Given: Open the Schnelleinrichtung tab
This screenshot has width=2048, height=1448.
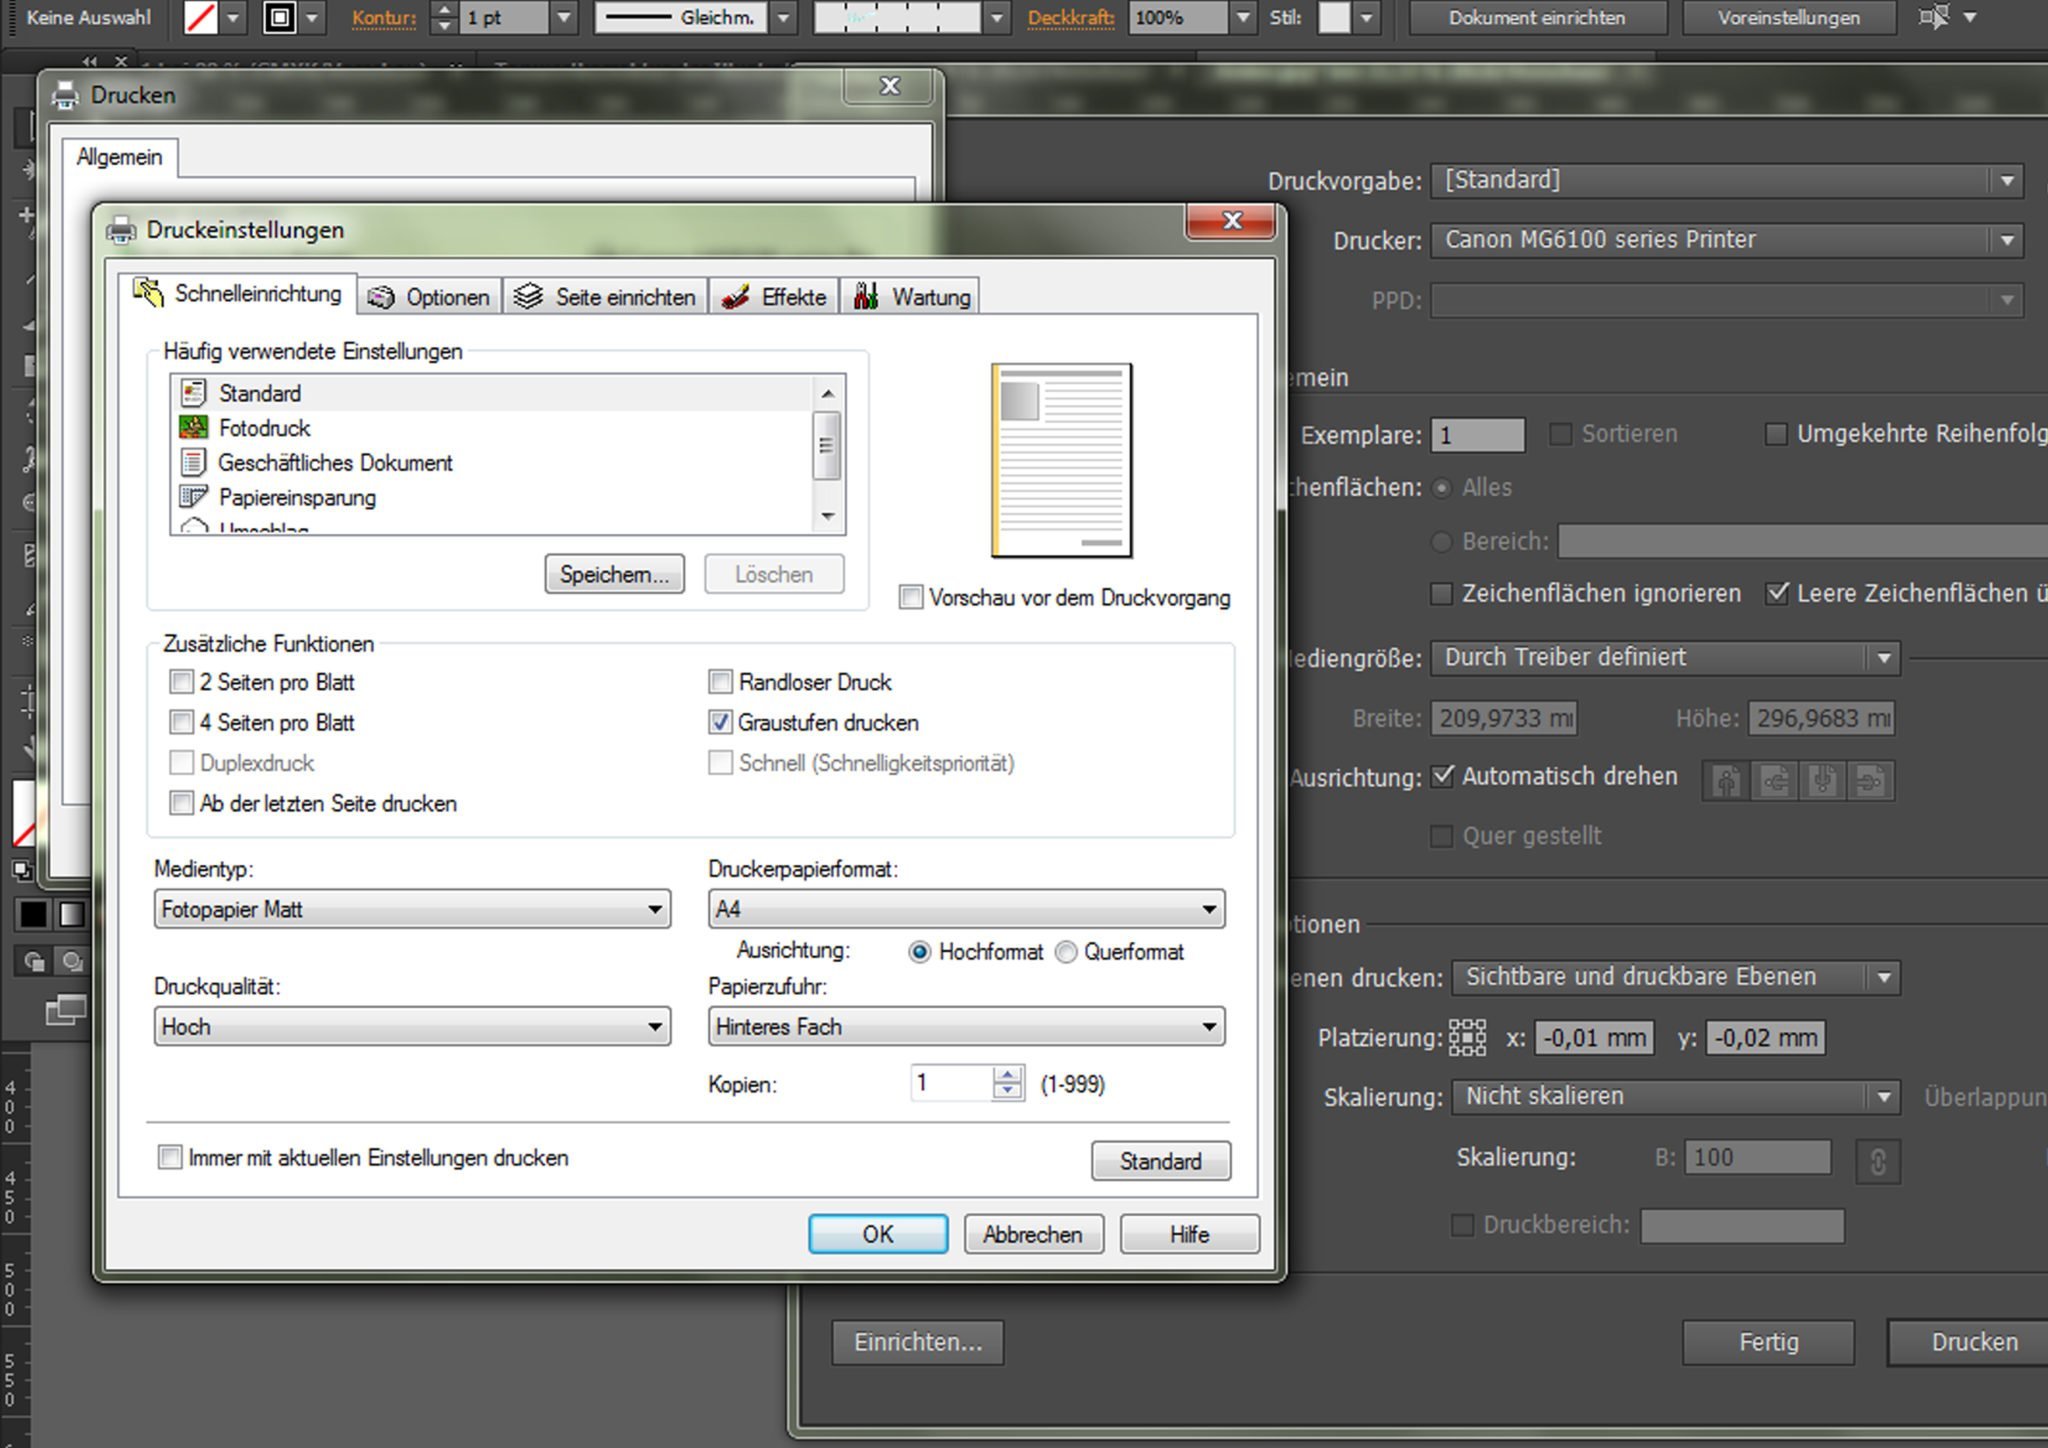Looking at the screenshot, I should pyautogui.click(x=238, y=293).
